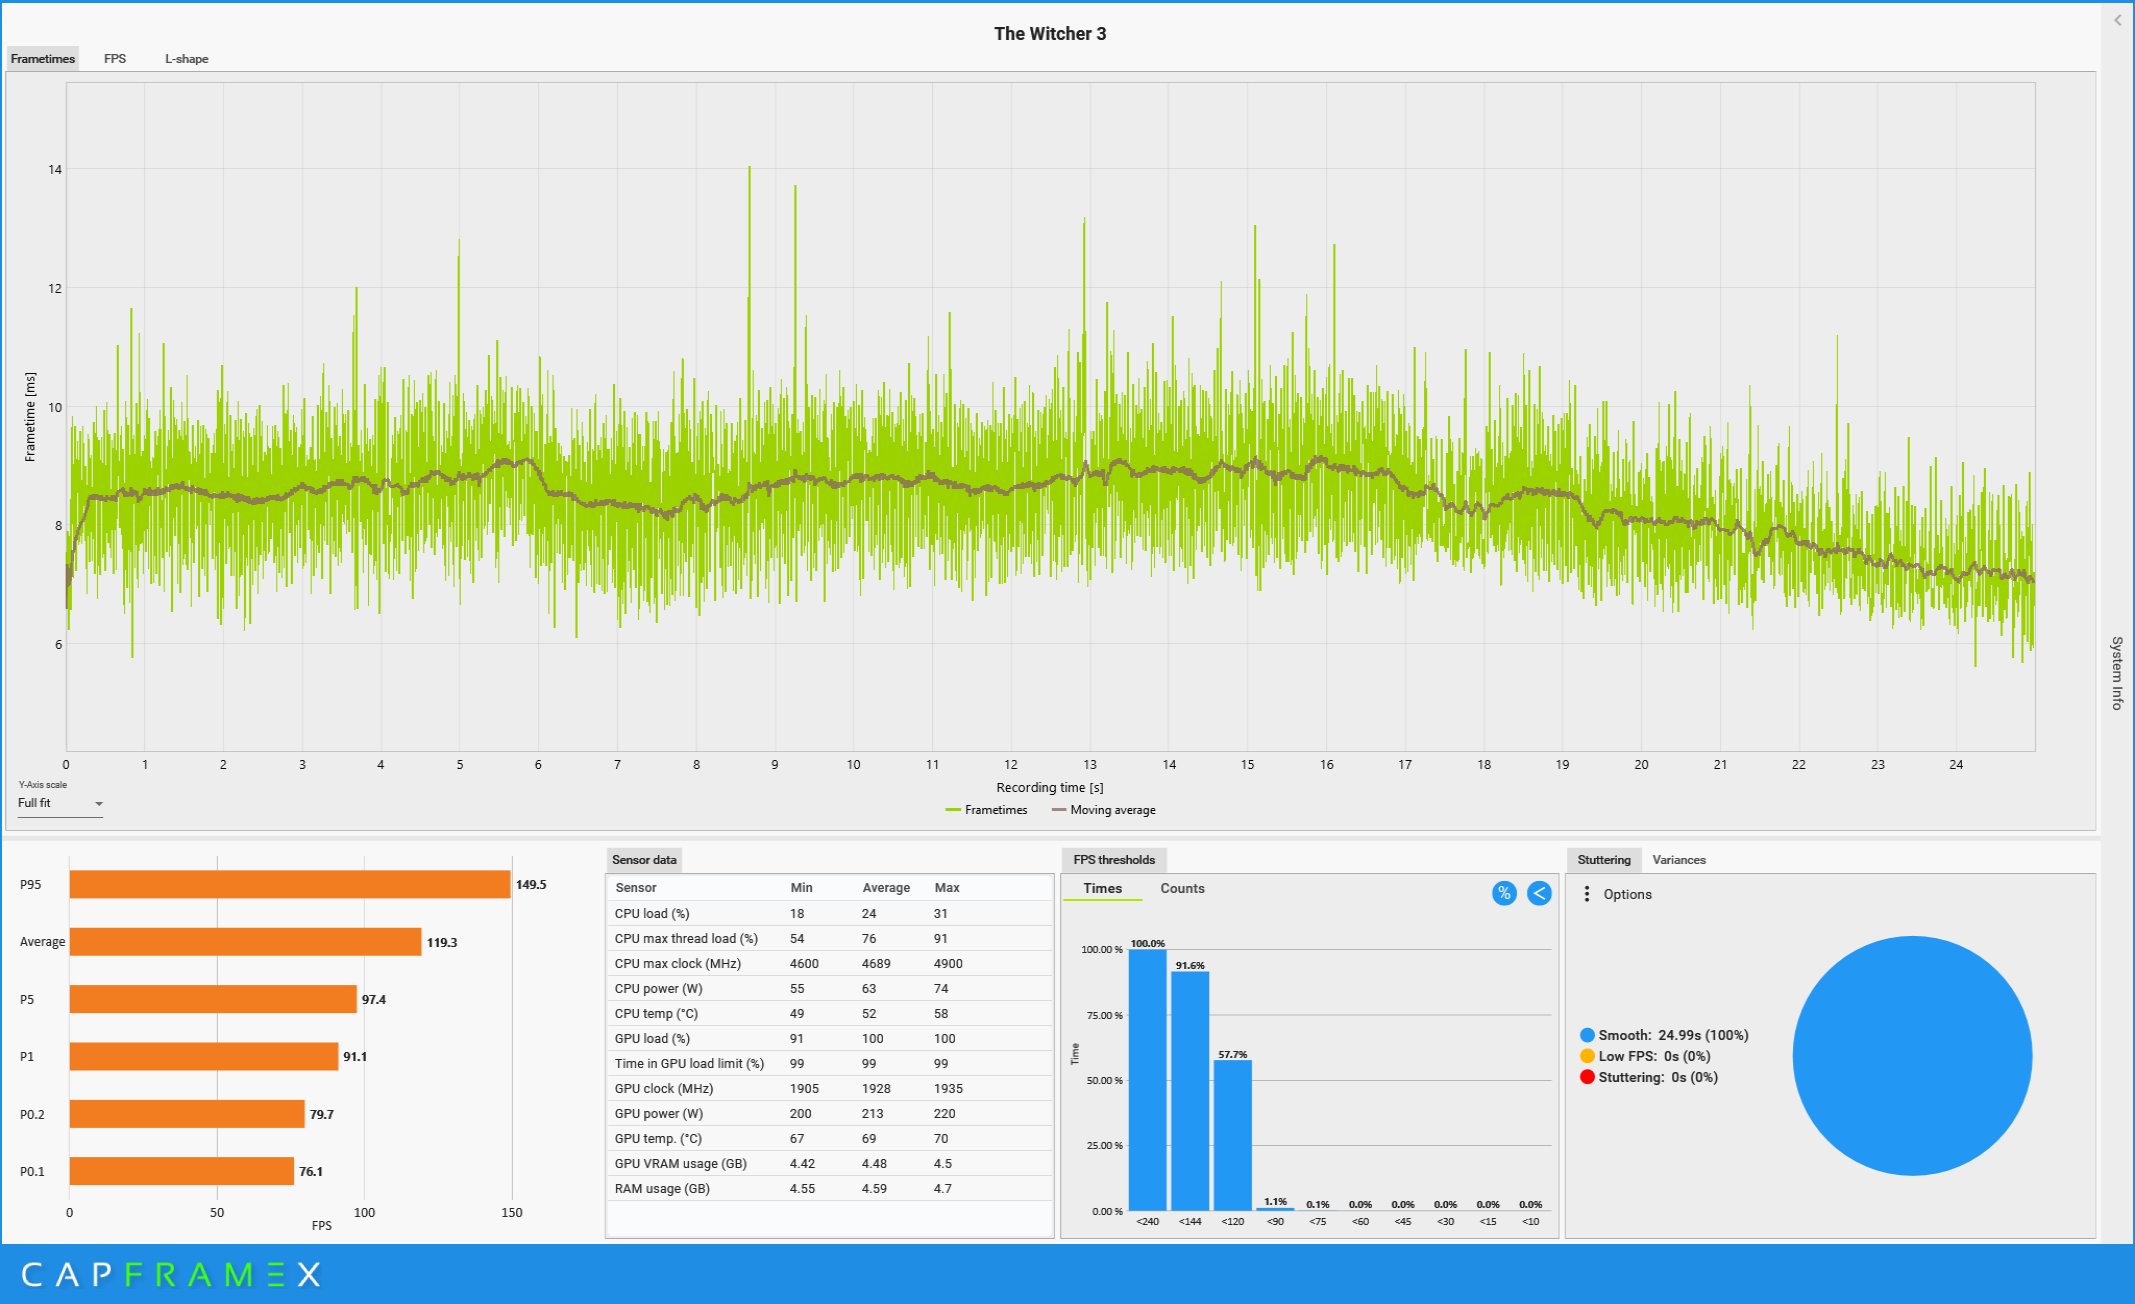2135x1304 pixels.
Task: Click The Witcher 3 chart title
Action: pyautogui.click(x=1050, y=34)
